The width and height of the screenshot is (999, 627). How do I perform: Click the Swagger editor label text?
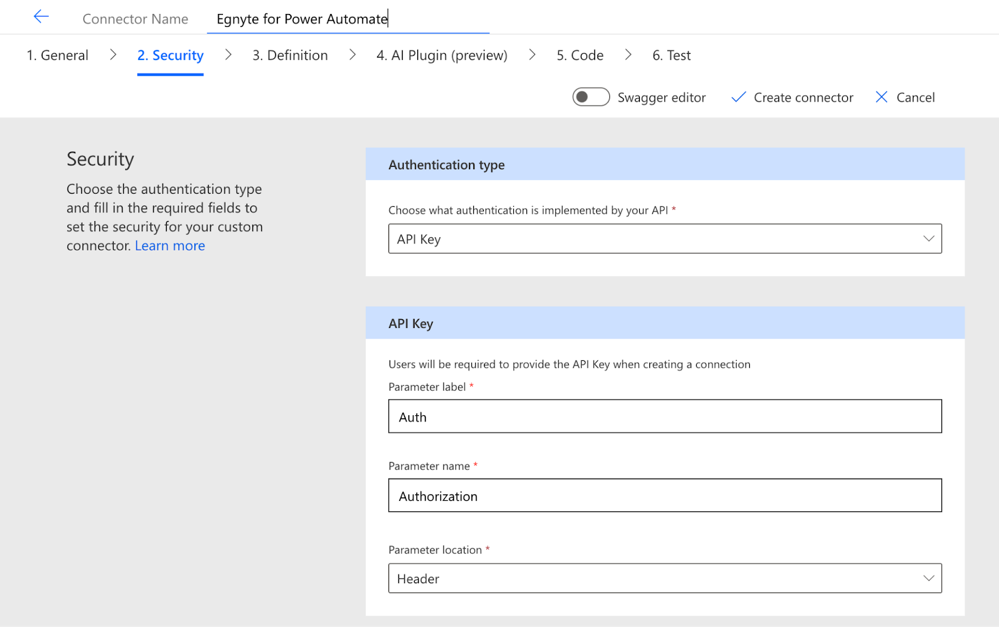661,97
